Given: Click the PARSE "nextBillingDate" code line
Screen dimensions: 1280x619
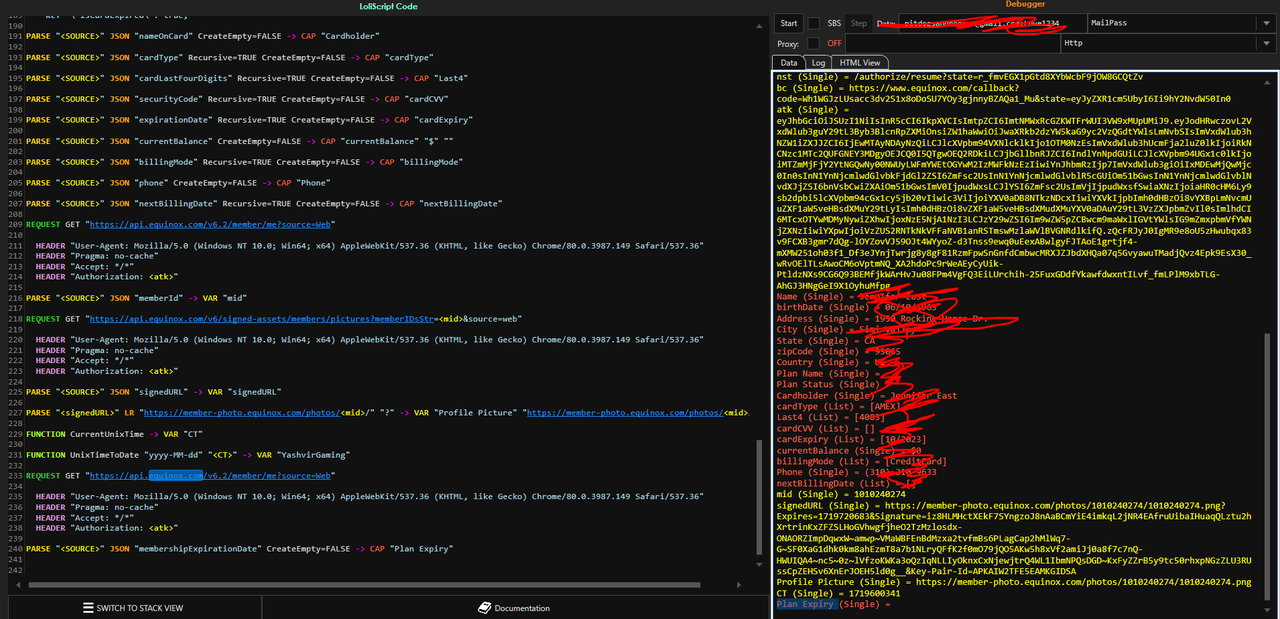Looking at the screenshot, I should point(264,204).
